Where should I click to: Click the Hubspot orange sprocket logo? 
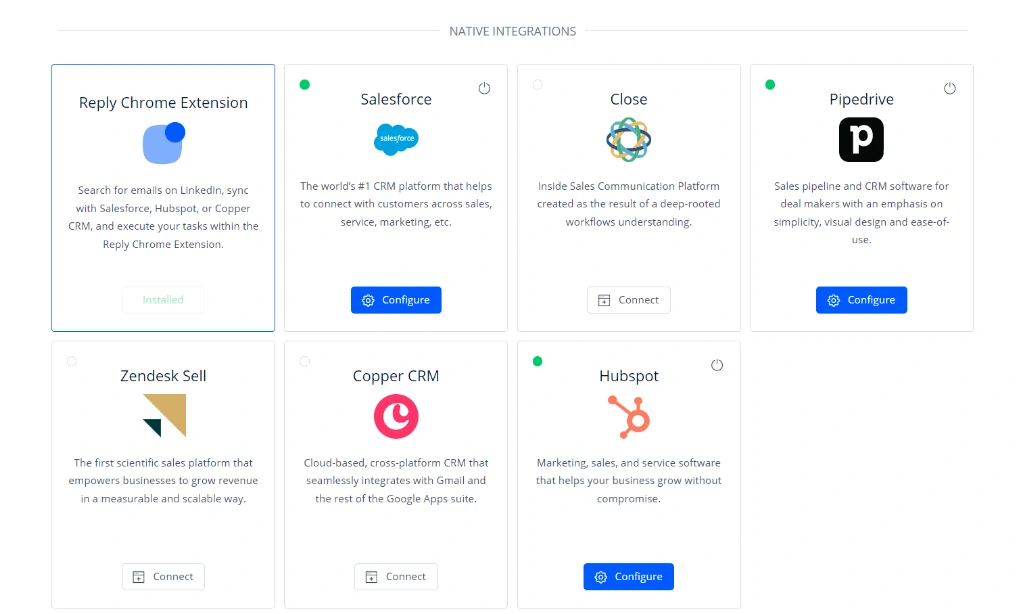[628, 416]
